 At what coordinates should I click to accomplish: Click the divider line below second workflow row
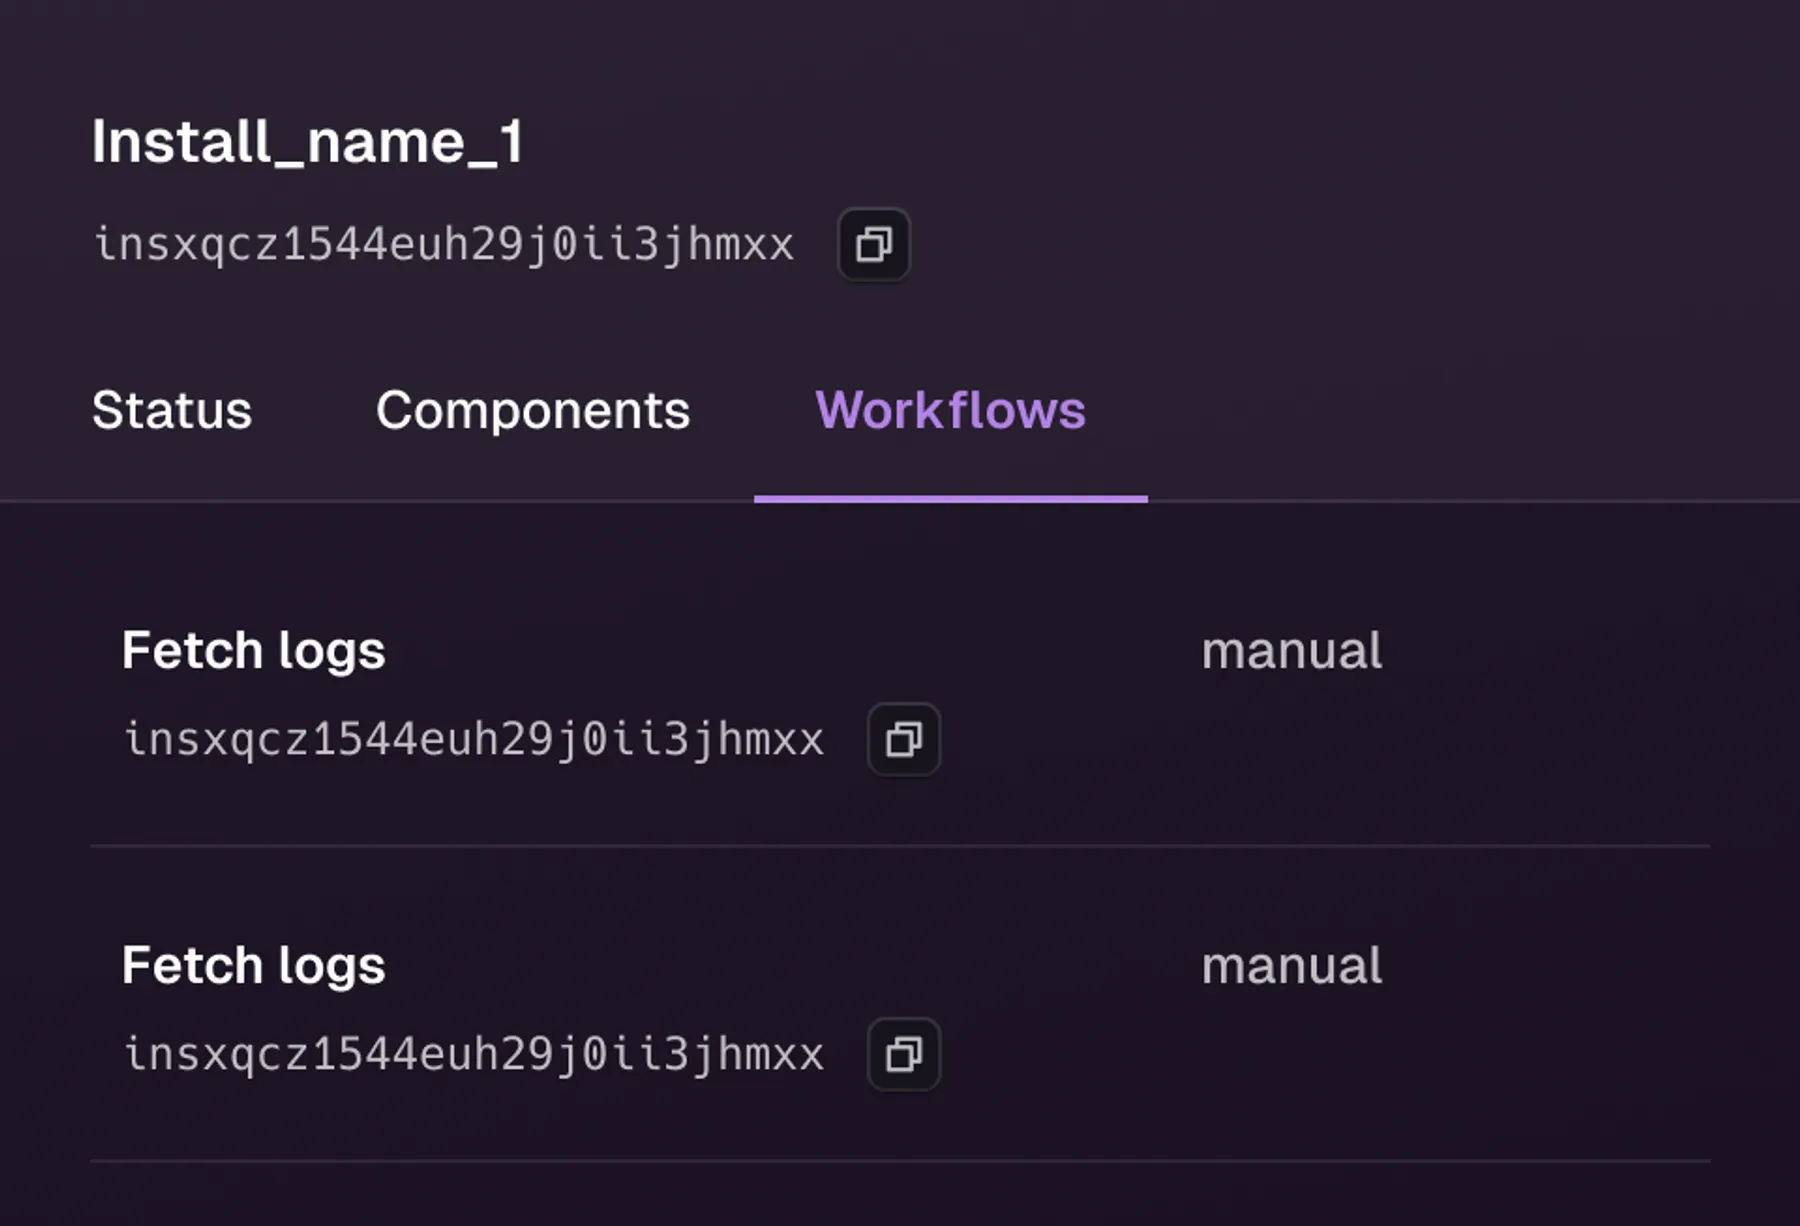click(900, 1161)
